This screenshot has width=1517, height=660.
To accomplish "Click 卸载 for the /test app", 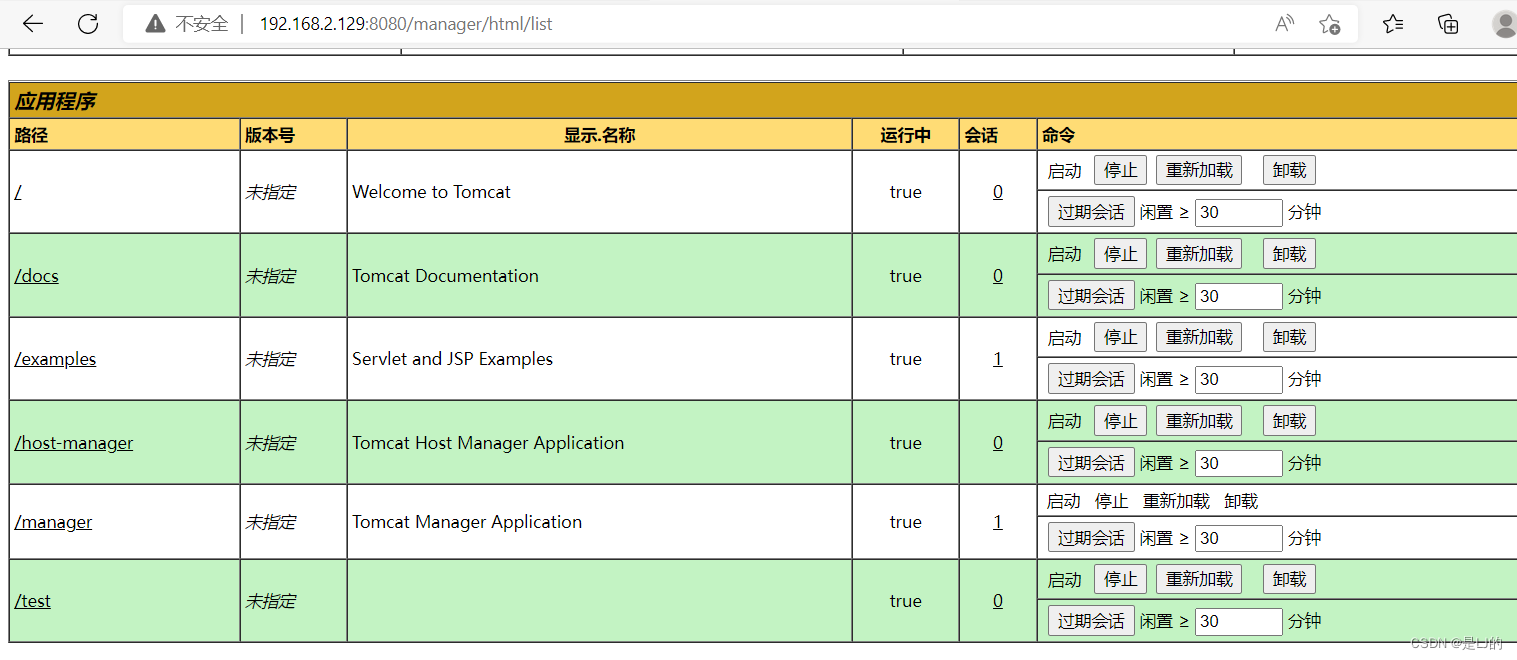I will coord(1289,579).
